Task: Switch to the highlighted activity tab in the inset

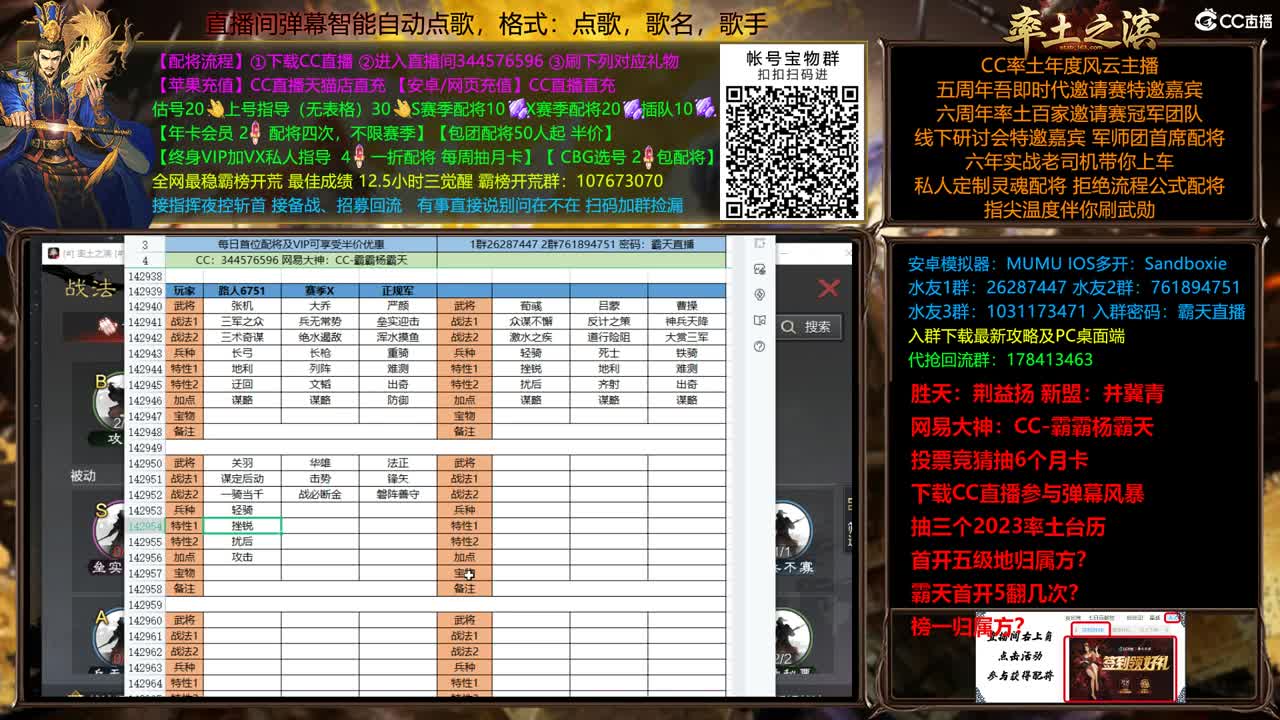Action: (x=1091, y=629)
